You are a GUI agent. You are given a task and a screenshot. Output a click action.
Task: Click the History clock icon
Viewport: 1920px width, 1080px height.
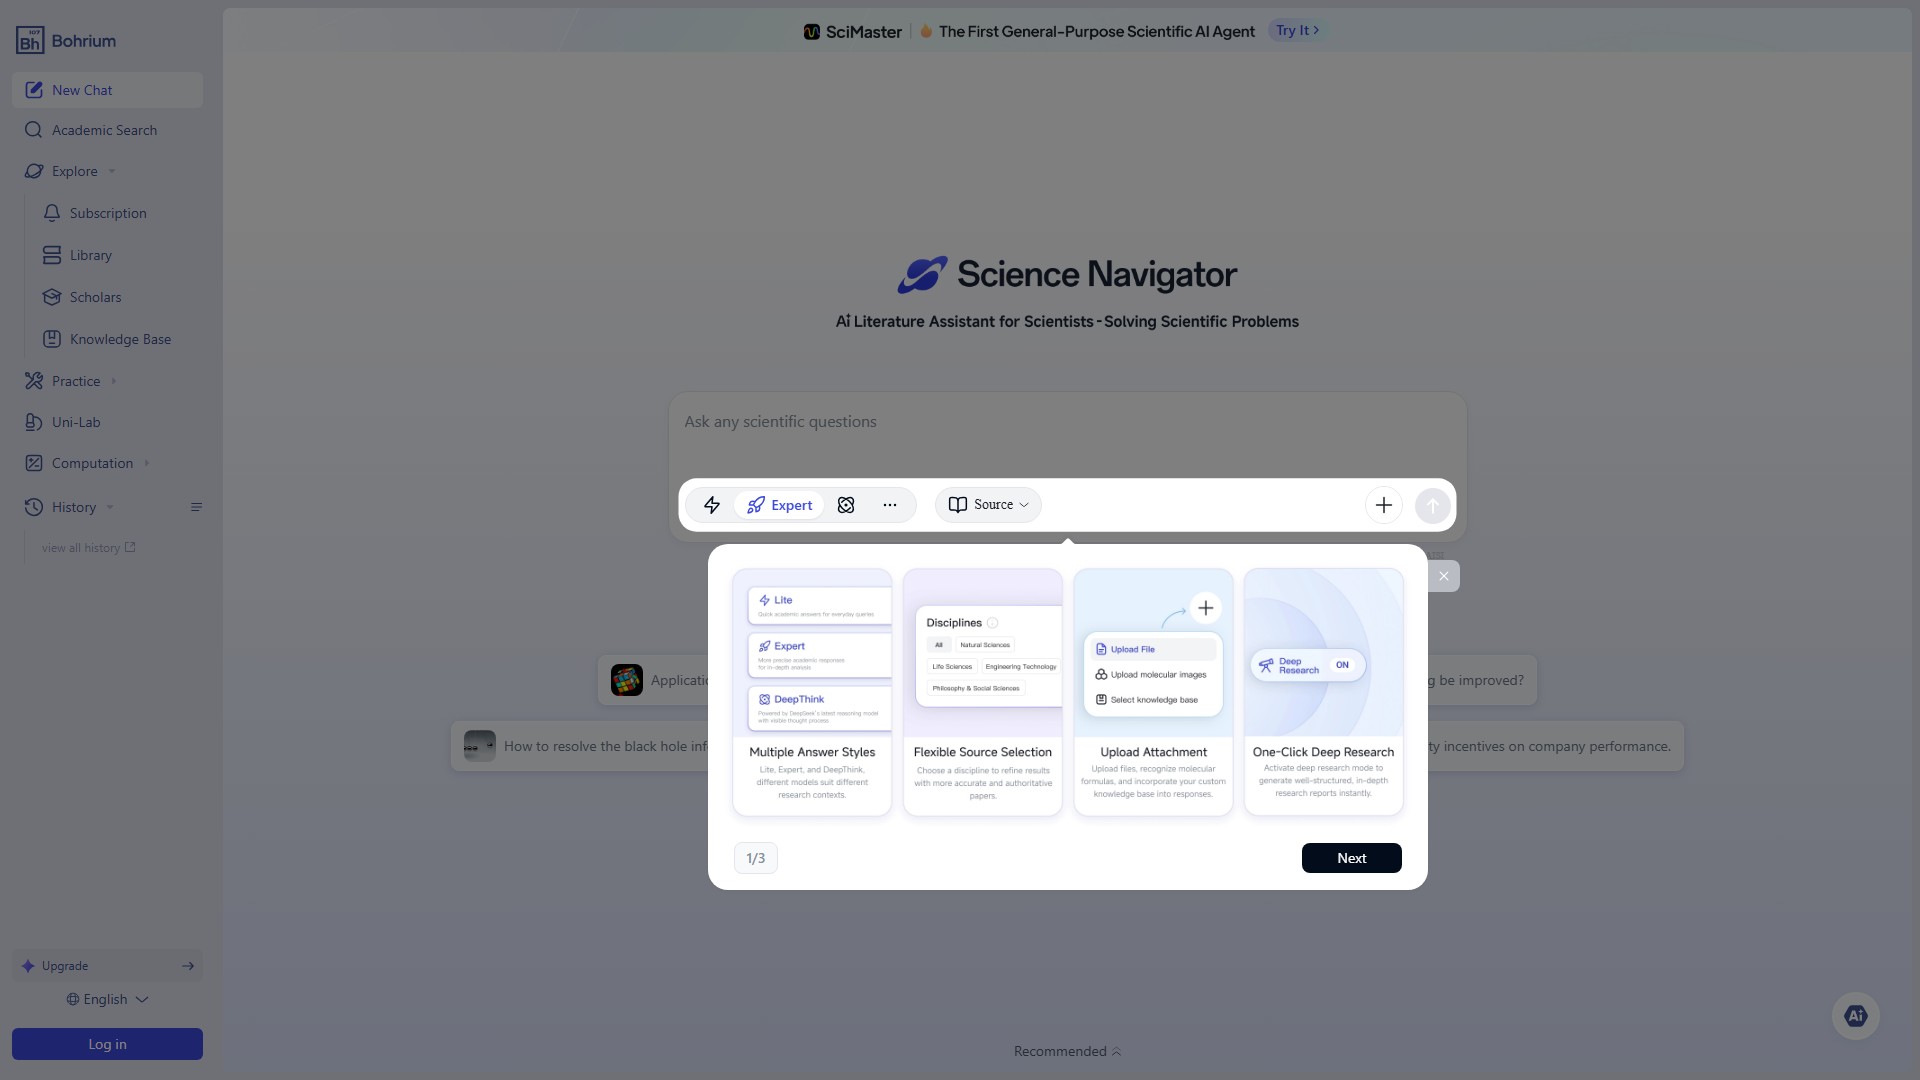pyautogui.click(x=34, y=507)
